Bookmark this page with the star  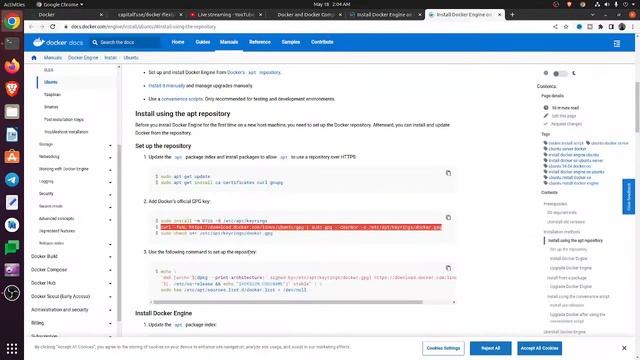click(566, 27)
